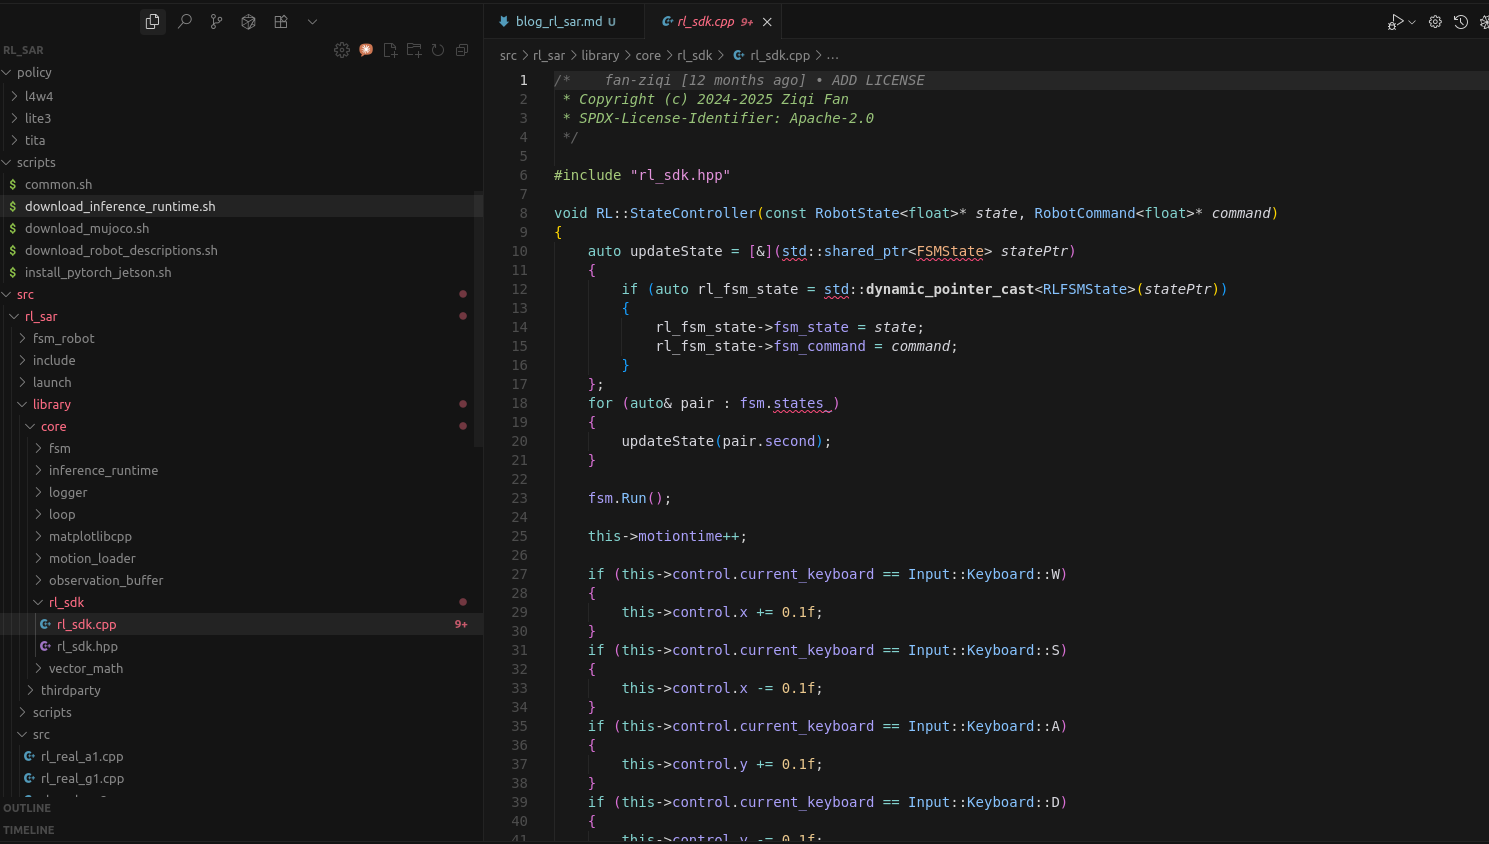Viewport: 1489px width, 844px height.
Task: Open common.sh file
Action: point(240,184)
